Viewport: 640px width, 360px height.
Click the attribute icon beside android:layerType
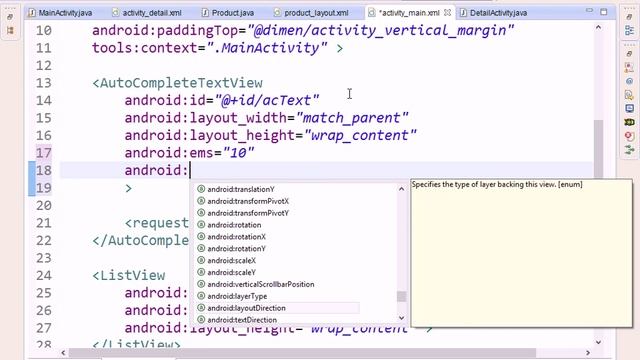point(201,296)
